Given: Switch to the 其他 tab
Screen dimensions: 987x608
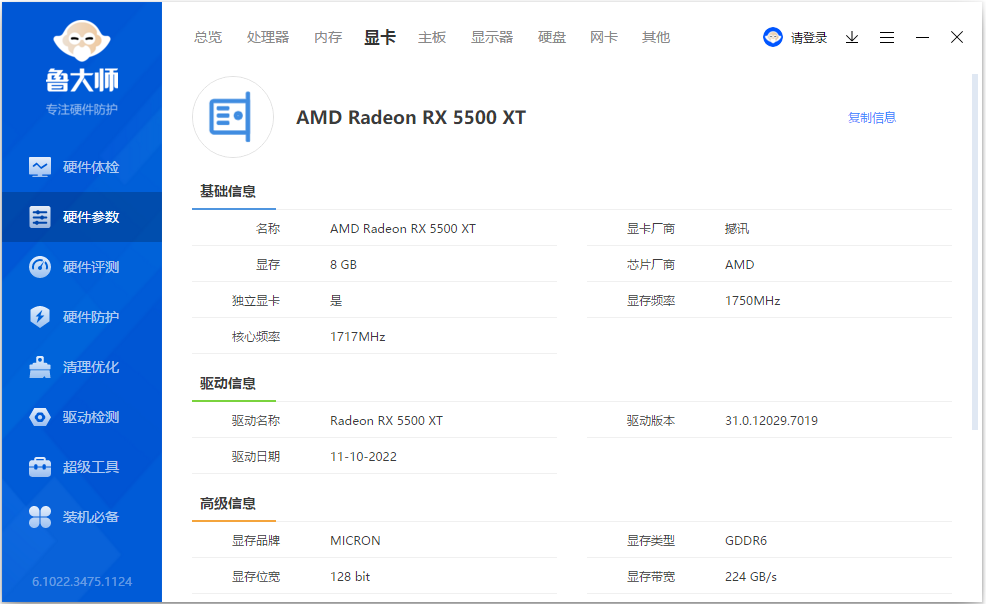Looking at the screenshot, I should [656, 38].
